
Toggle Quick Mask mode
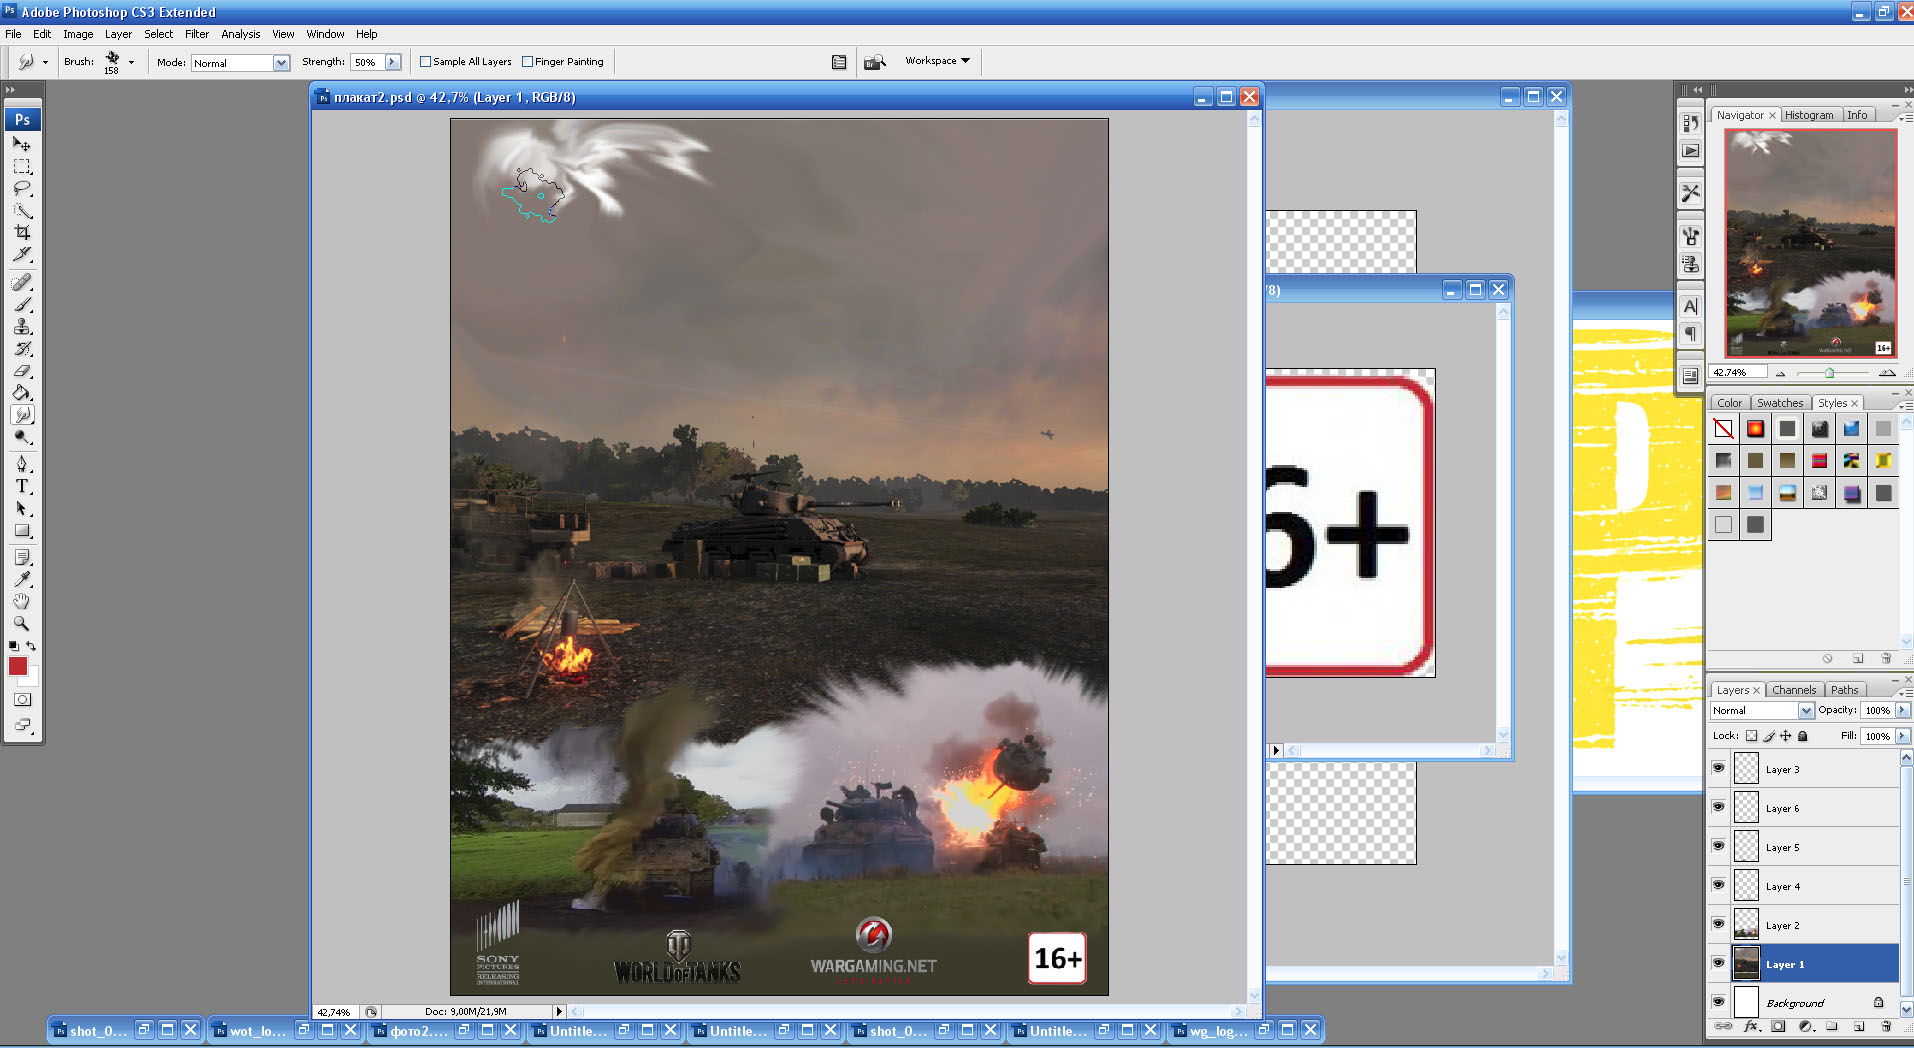[x=22, y=699]
